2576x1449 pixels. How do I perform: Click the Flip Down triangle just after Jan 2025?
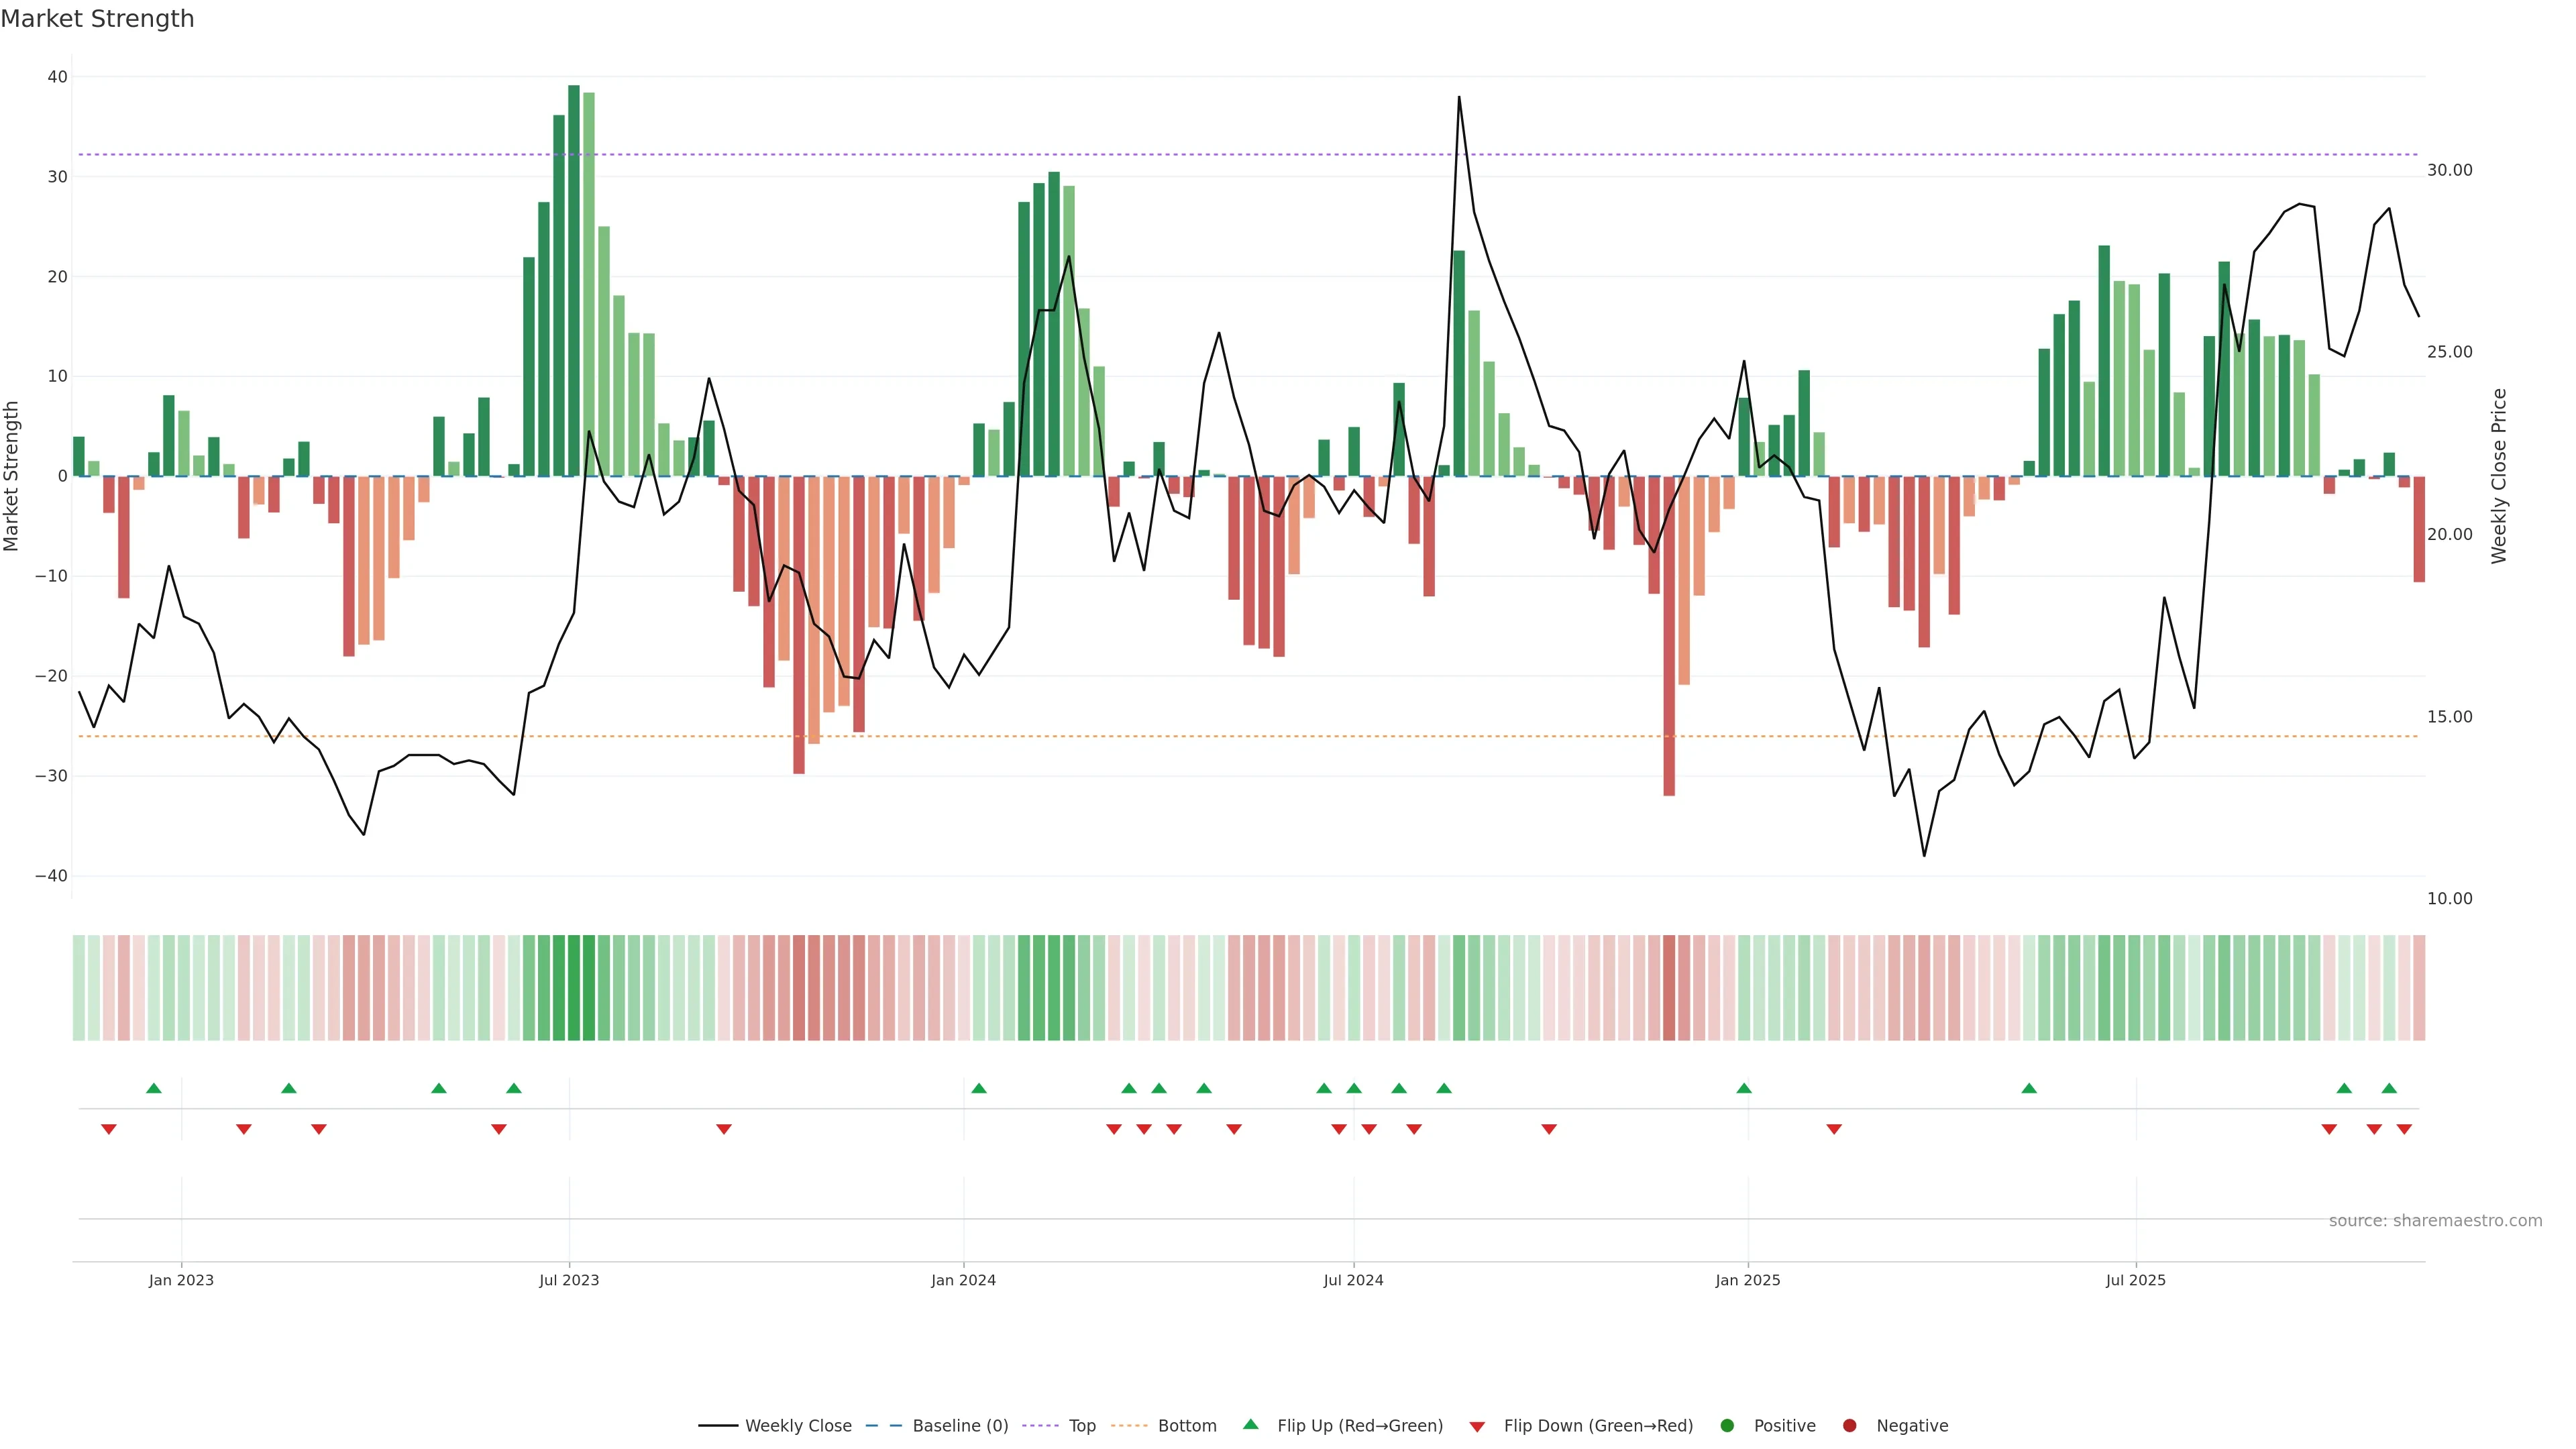pyautogui.click(x=1834, y=1129)
